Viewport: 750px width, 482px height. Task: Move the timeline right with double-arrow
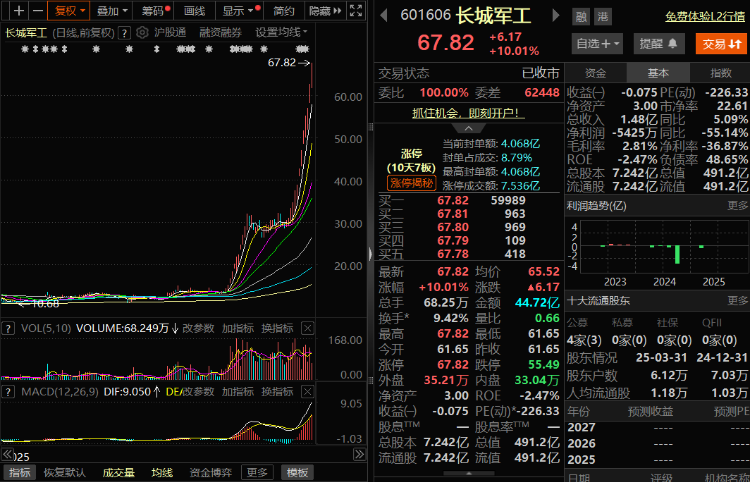[359, 454]
